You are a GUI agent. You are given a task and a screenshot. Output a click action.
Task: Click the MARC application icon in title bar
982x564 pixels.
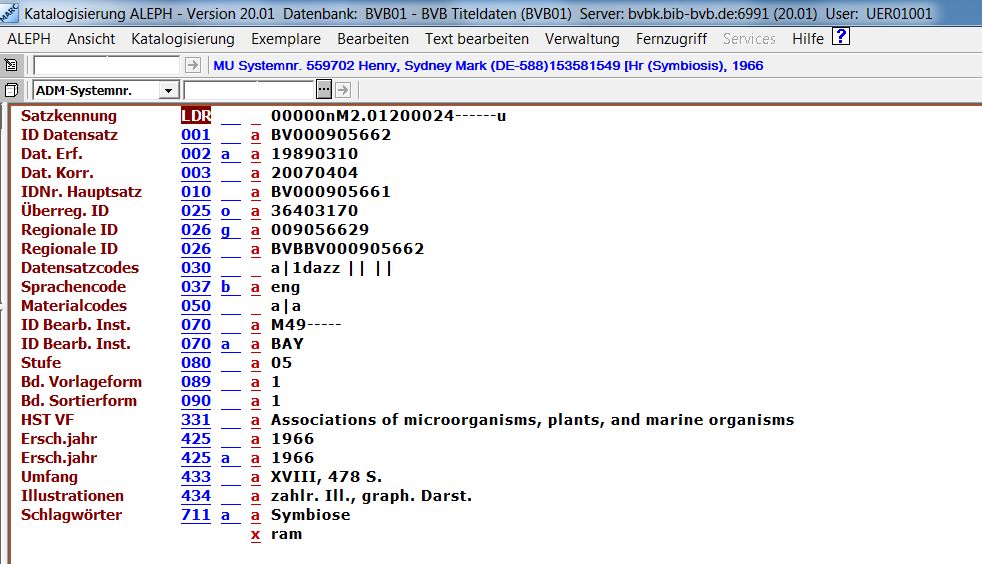pos(10,13)
